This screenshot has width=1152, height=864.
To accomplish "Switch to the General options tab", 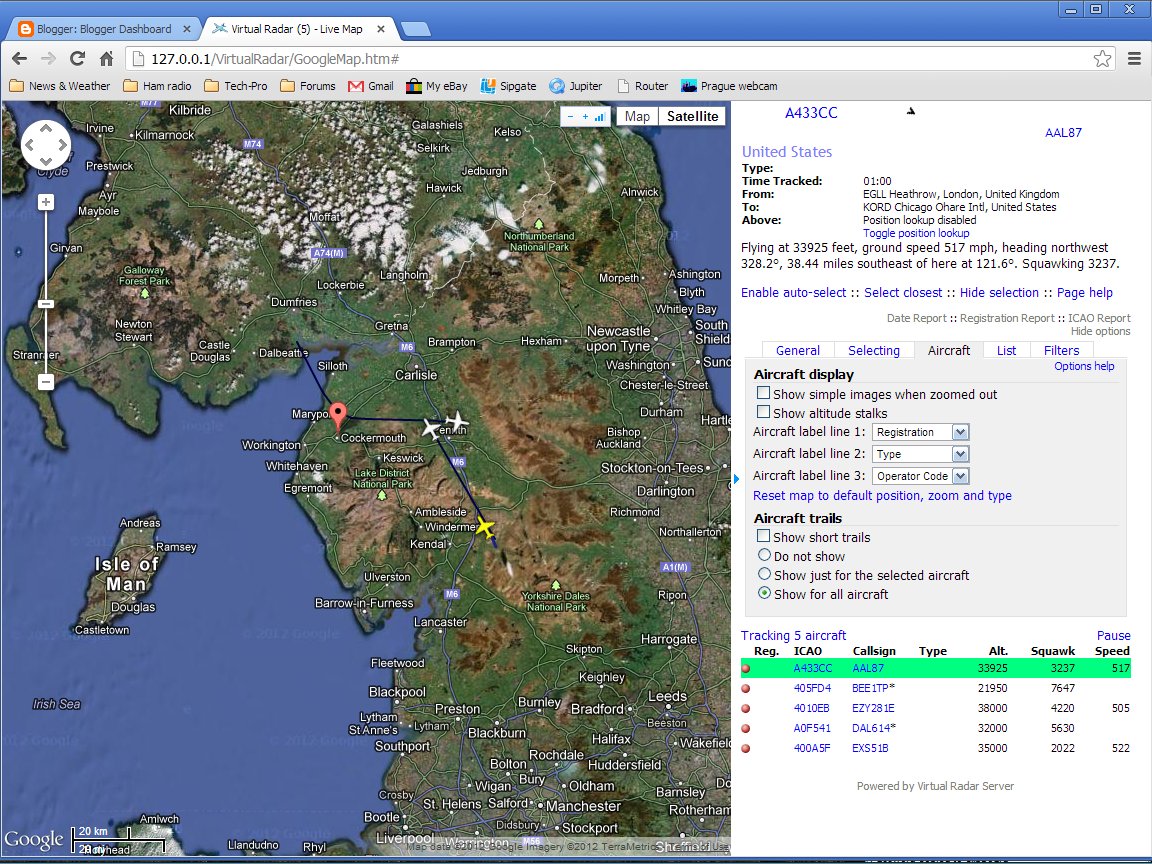I will click(798, 350).
